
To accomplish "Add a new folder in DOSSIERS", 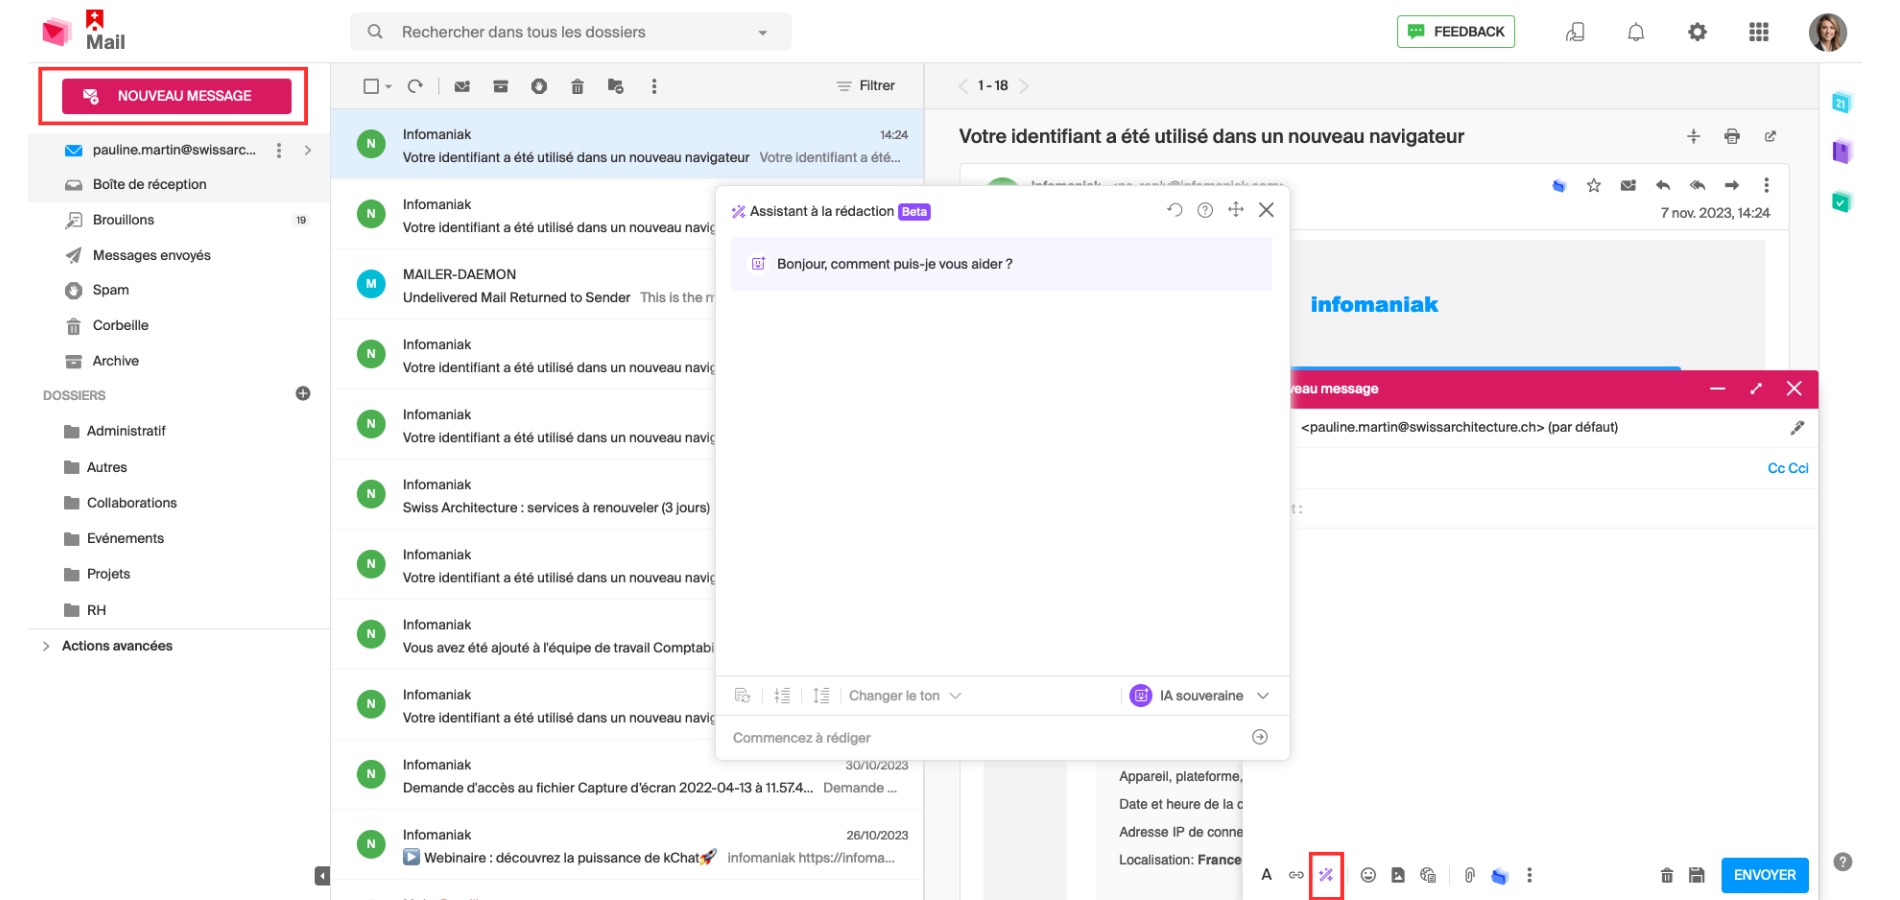I will (303, 394).
